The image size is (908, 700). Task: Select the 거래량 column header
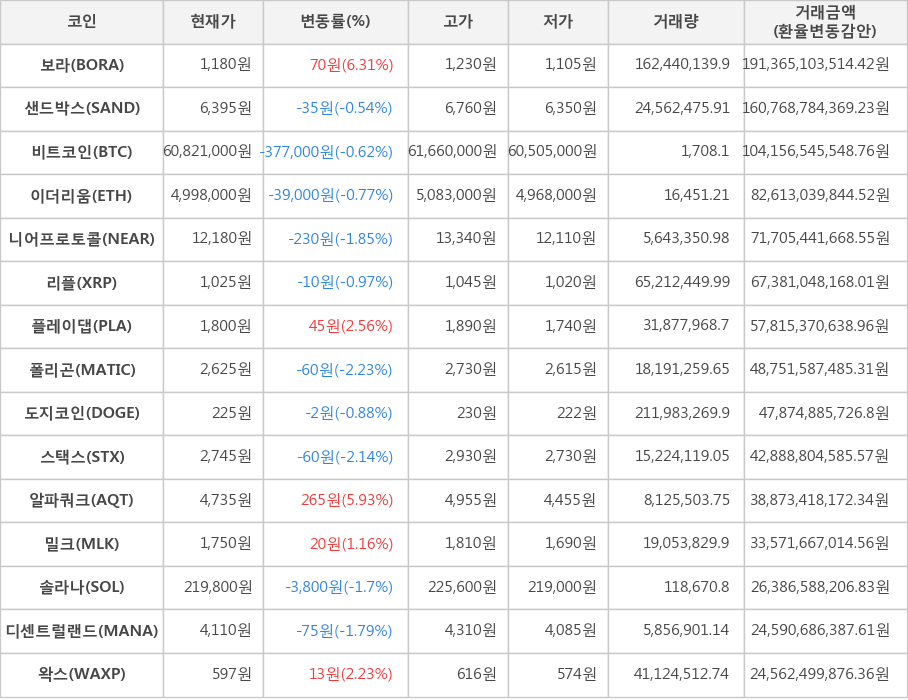pyautogui.click(x=676, y=22)
